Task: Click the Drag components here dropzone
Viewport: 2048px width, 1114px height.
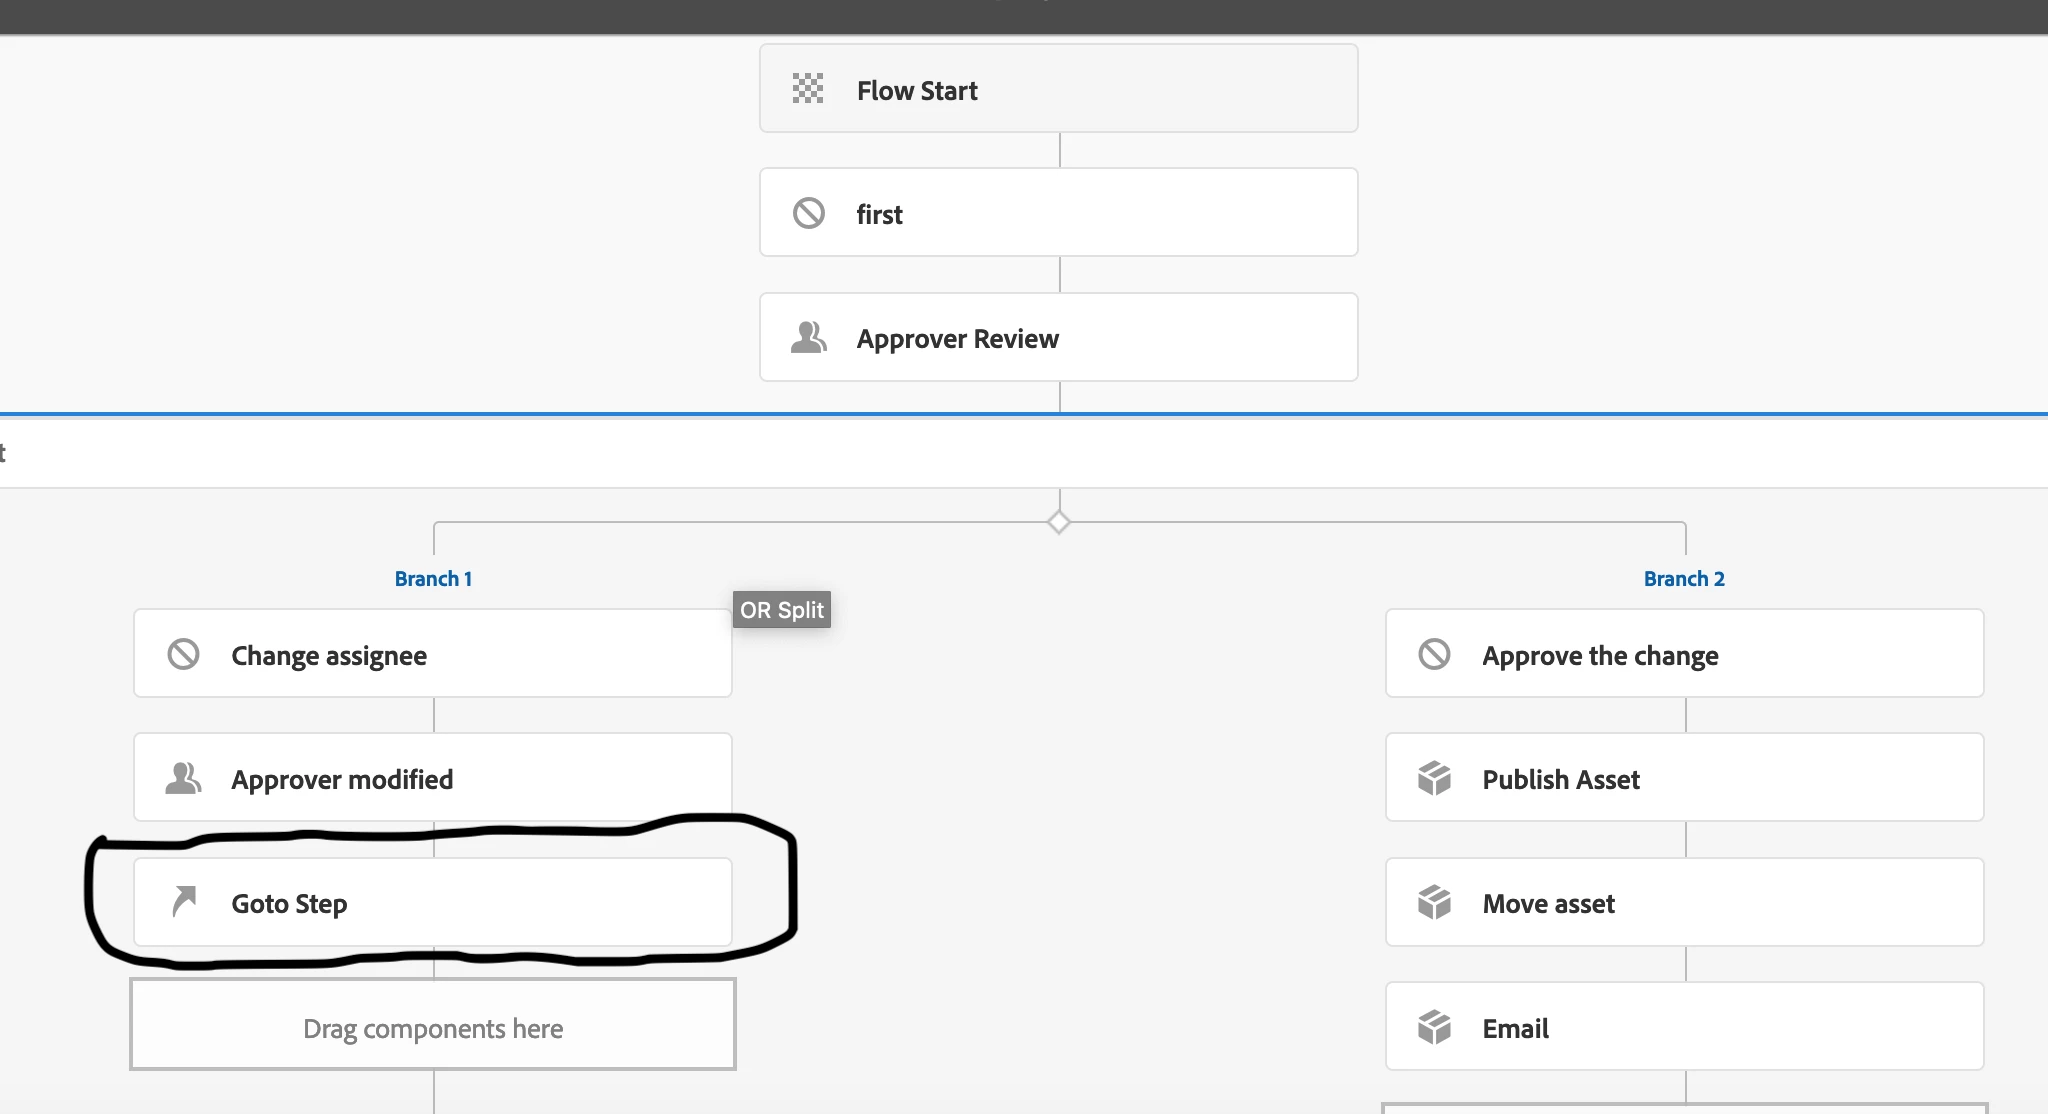Action: point(433,1027)
